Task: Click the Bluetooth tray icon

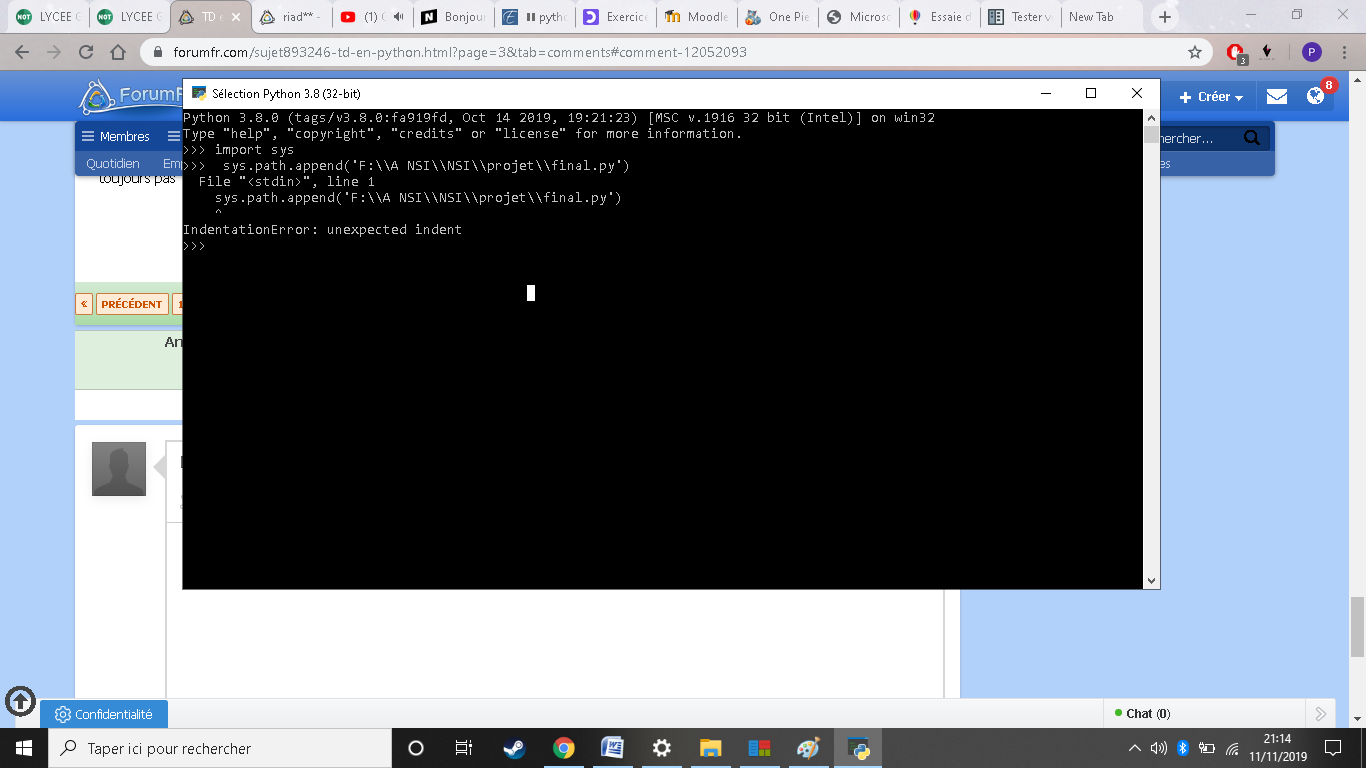Action: 1182,748
